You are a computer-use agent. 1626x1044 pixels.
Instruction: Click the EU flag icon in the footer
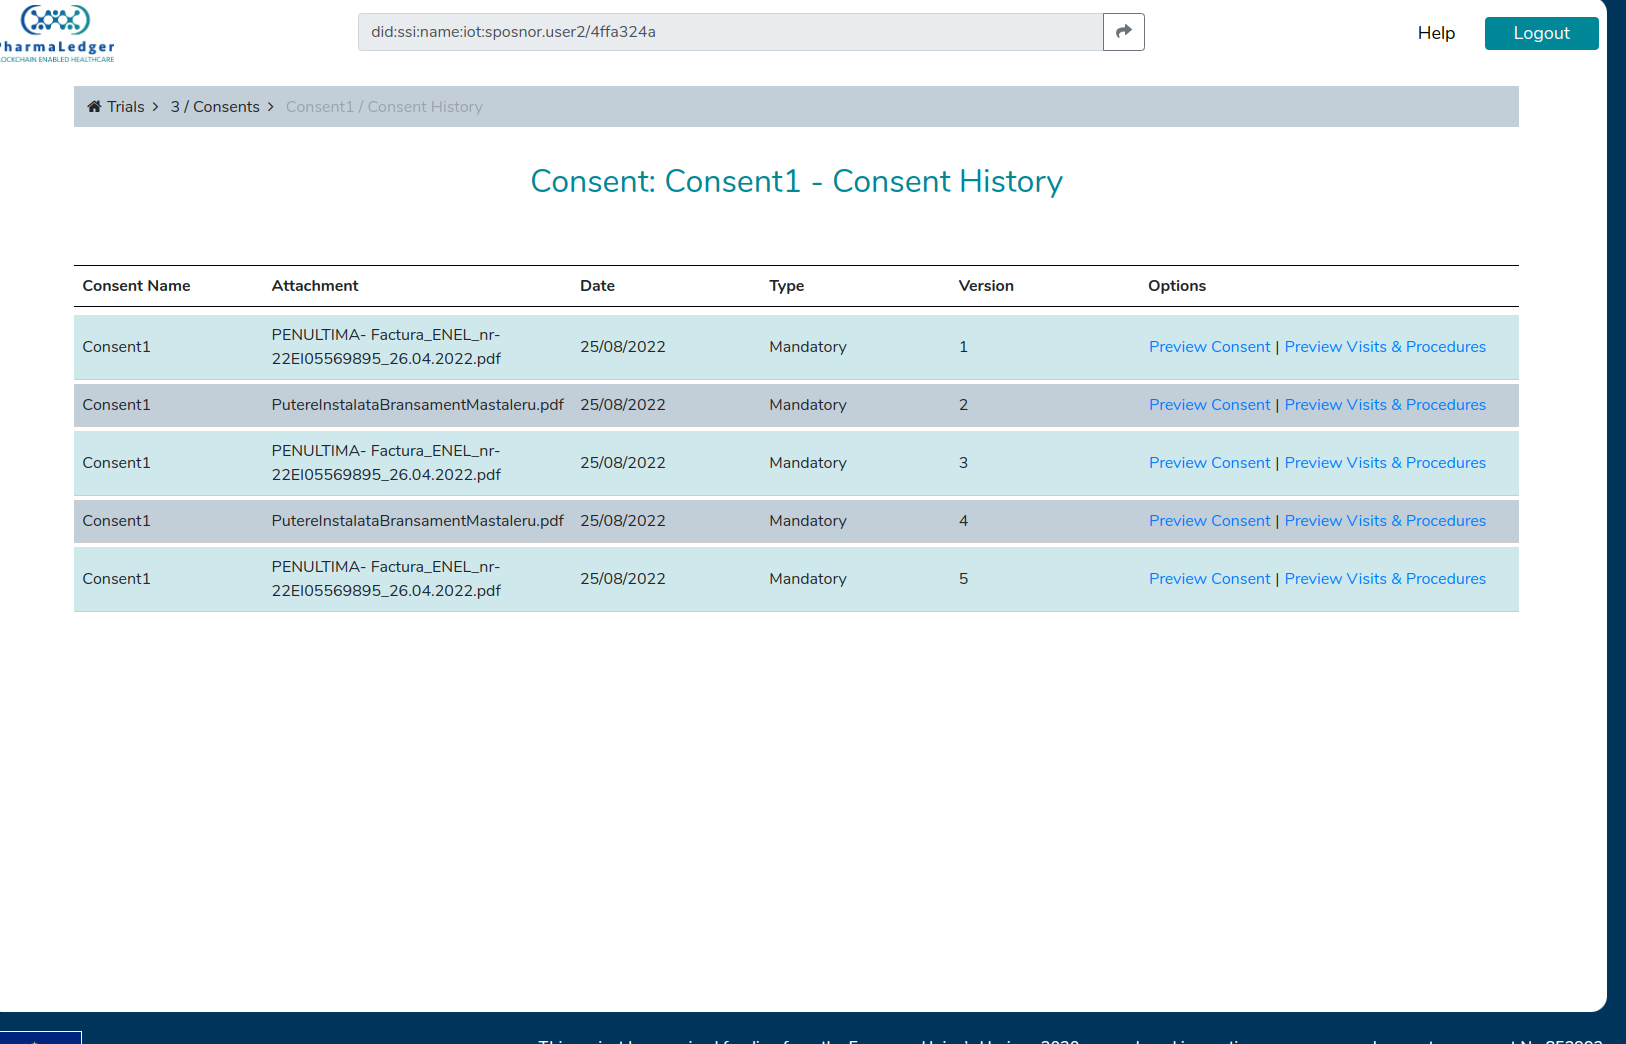pyautogui.click(x=40, y=1038)
